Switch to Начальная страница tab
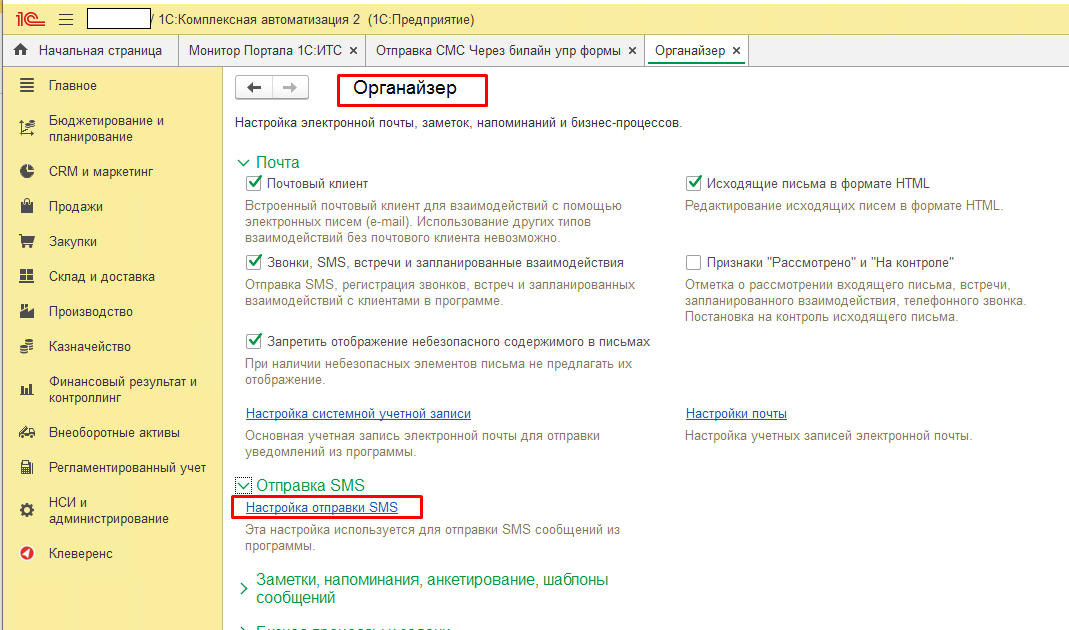 click(x=91, y=50)
